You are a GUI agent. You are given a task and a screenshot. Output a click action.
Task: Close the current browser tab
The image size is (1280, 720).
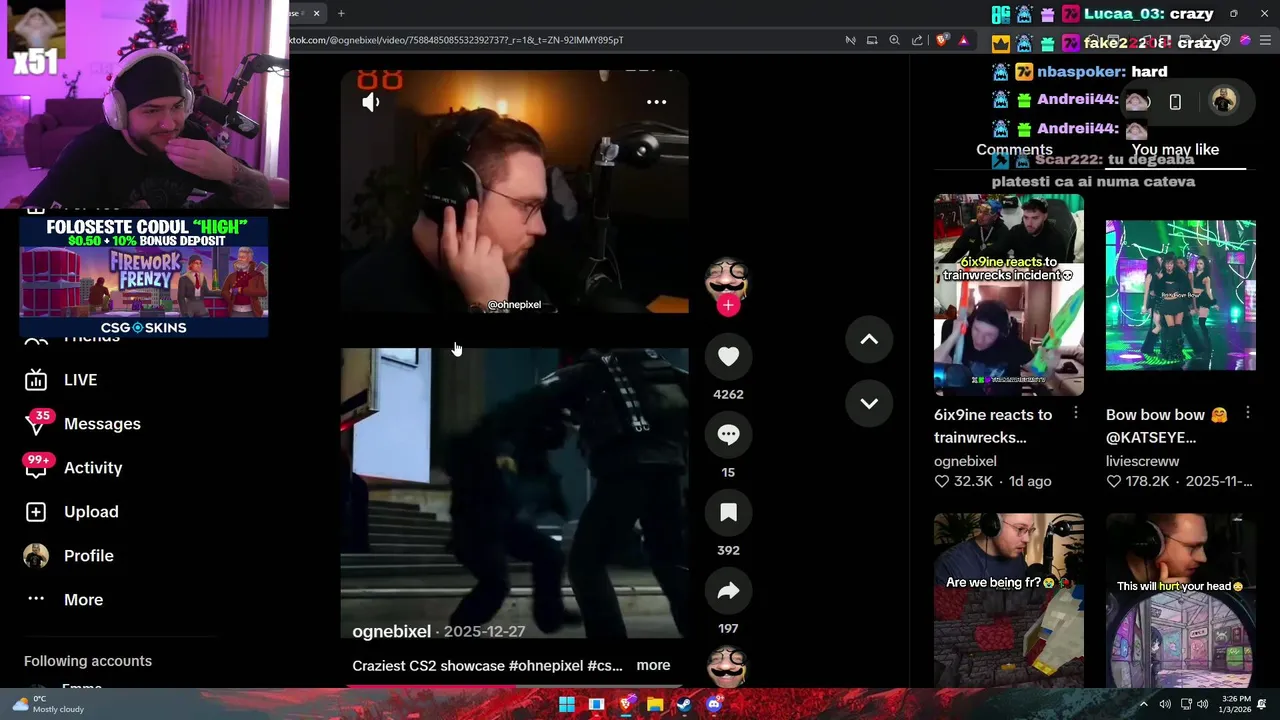[316, 13]
